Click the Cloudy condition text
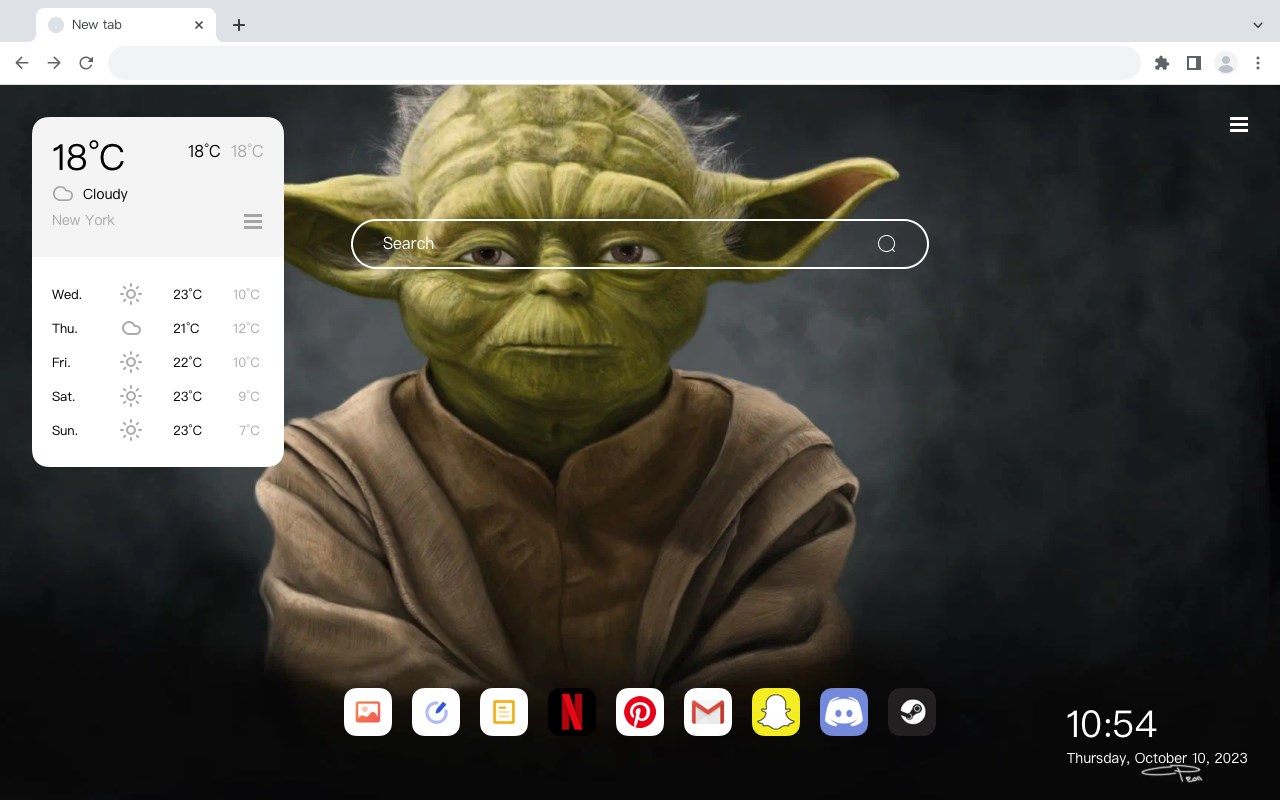This screenshot has width=1280, height=800. pos(105,194)
